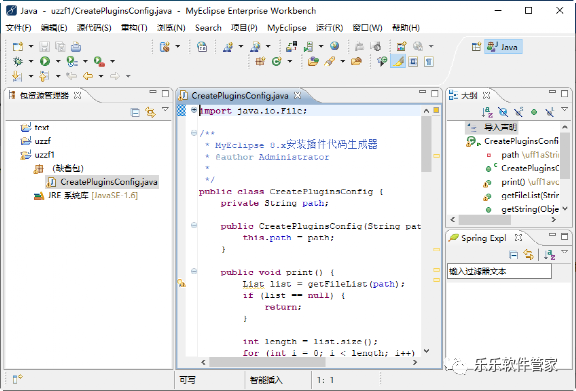
Task: Click the Print toolbar icon
Action: tap(76, 47)
